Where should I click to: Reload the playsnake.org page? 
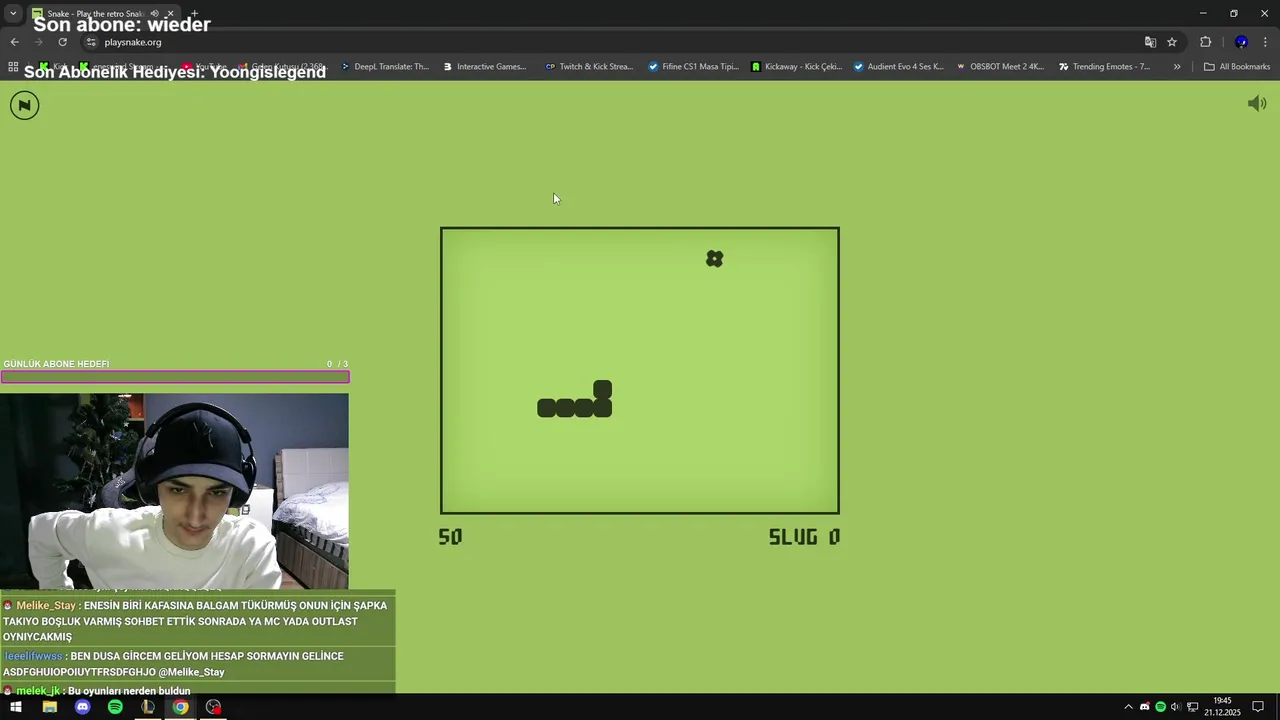62,42
